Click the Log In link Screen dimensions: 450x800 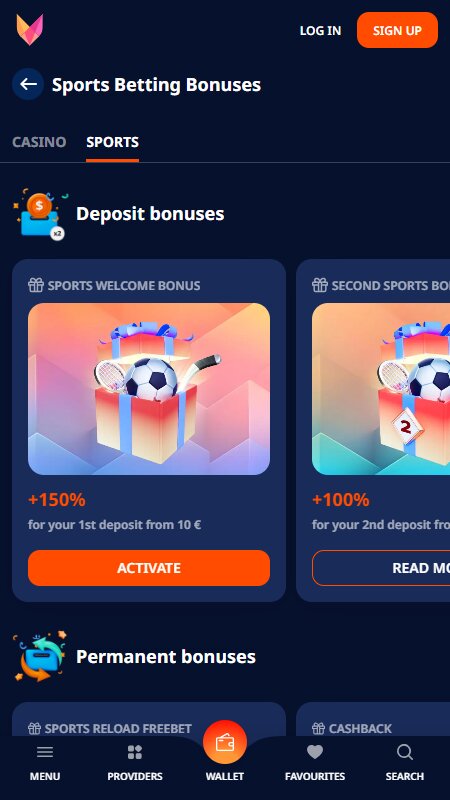320,31
